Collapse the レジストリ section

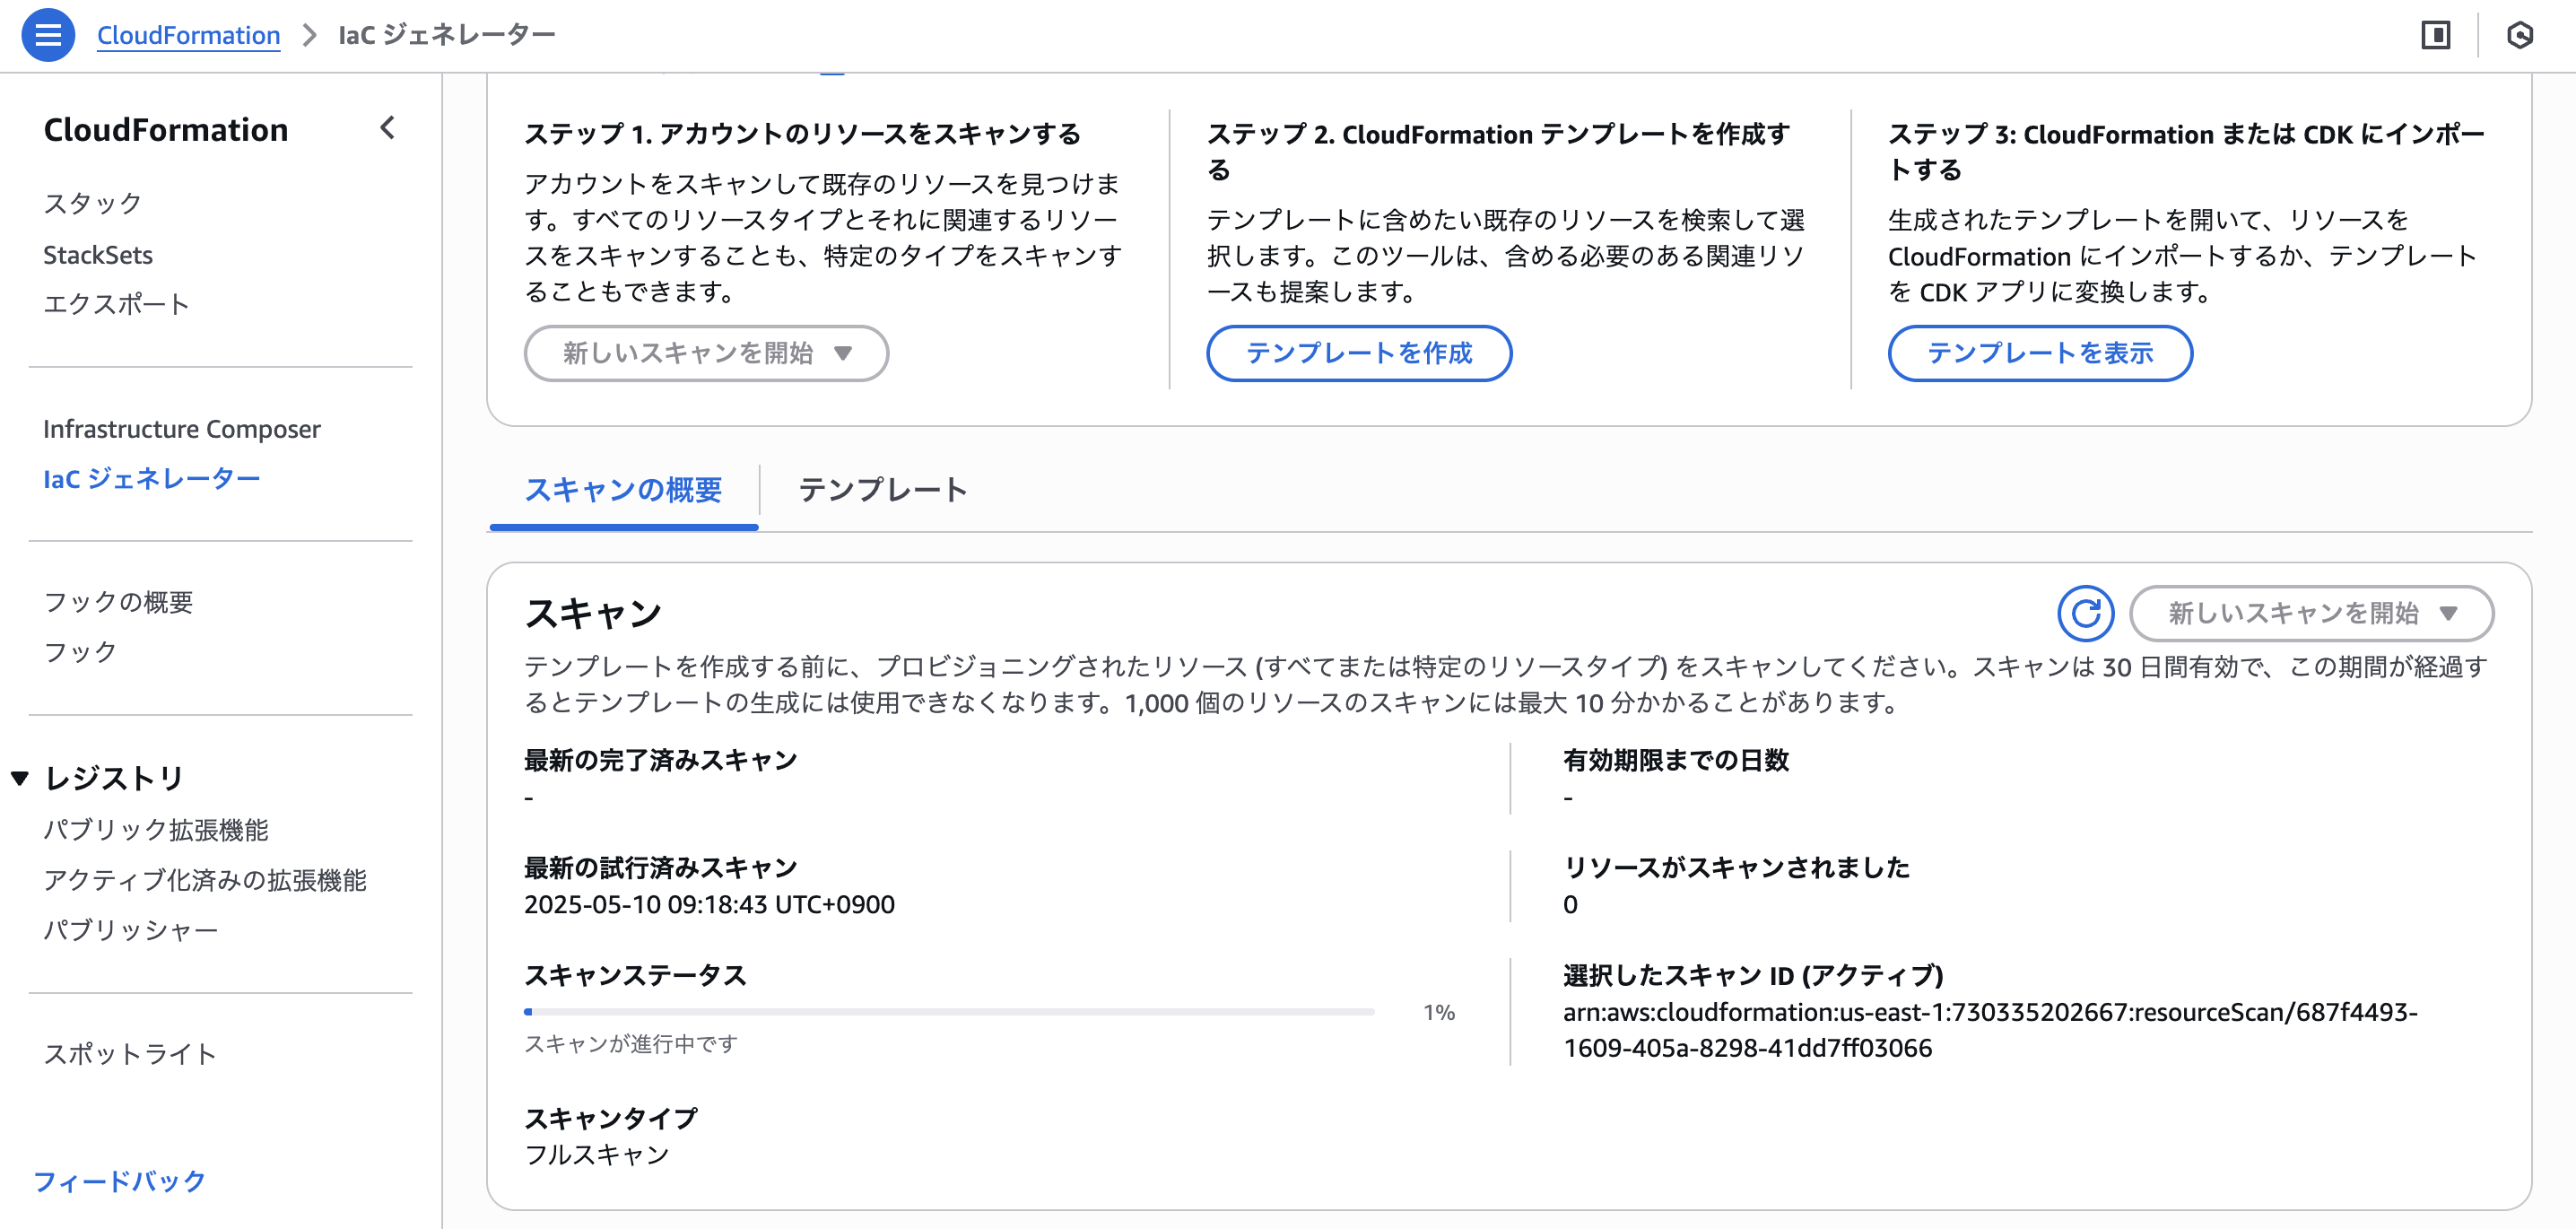coord(19,778)
